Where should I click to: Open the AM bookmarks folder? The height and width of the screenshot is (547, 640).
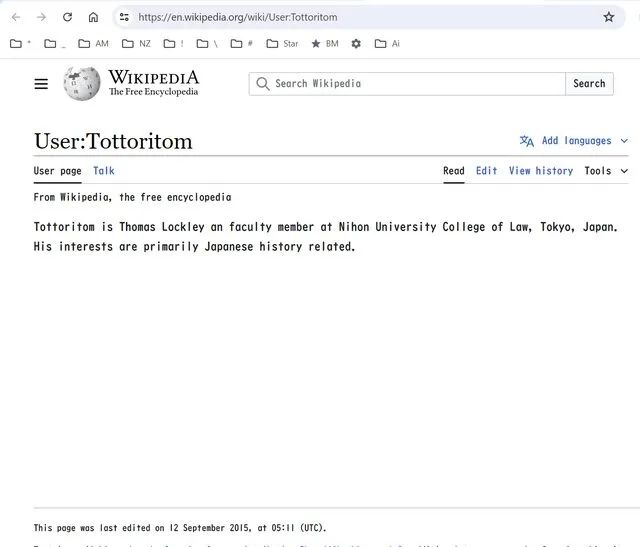click(x=94, y=44)
